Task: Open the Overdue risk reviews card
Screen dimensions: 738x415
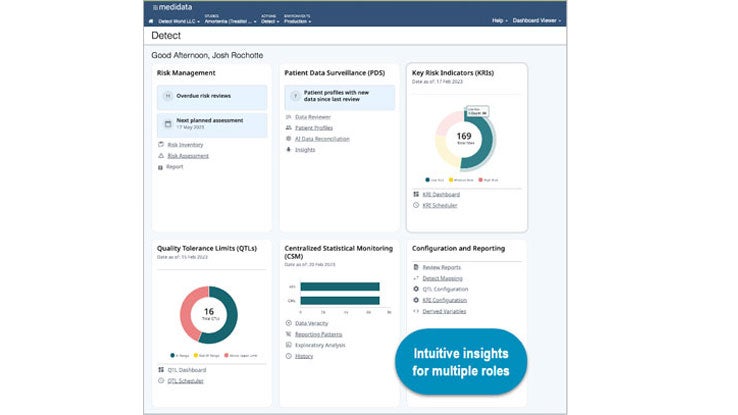Action: tap(212, 97)
